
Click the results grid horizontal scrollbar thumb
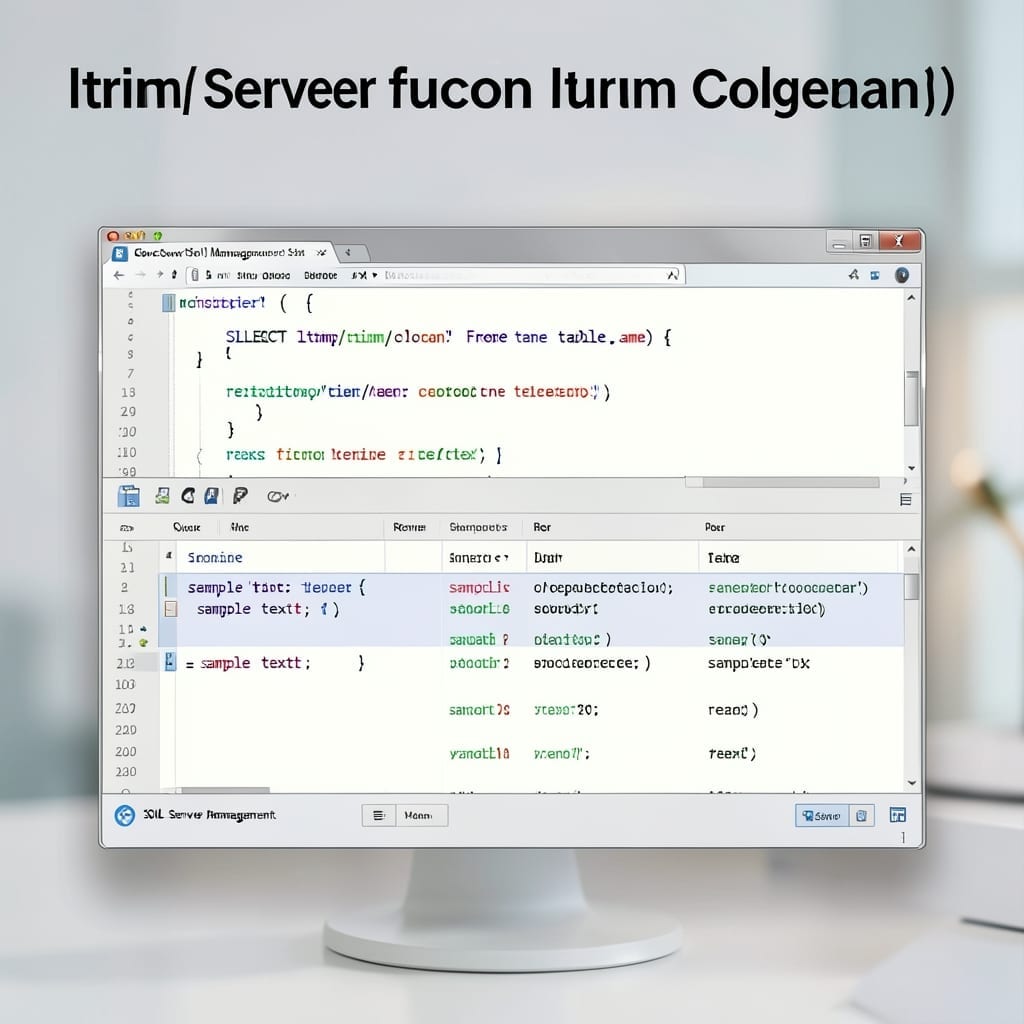point(225,790)
